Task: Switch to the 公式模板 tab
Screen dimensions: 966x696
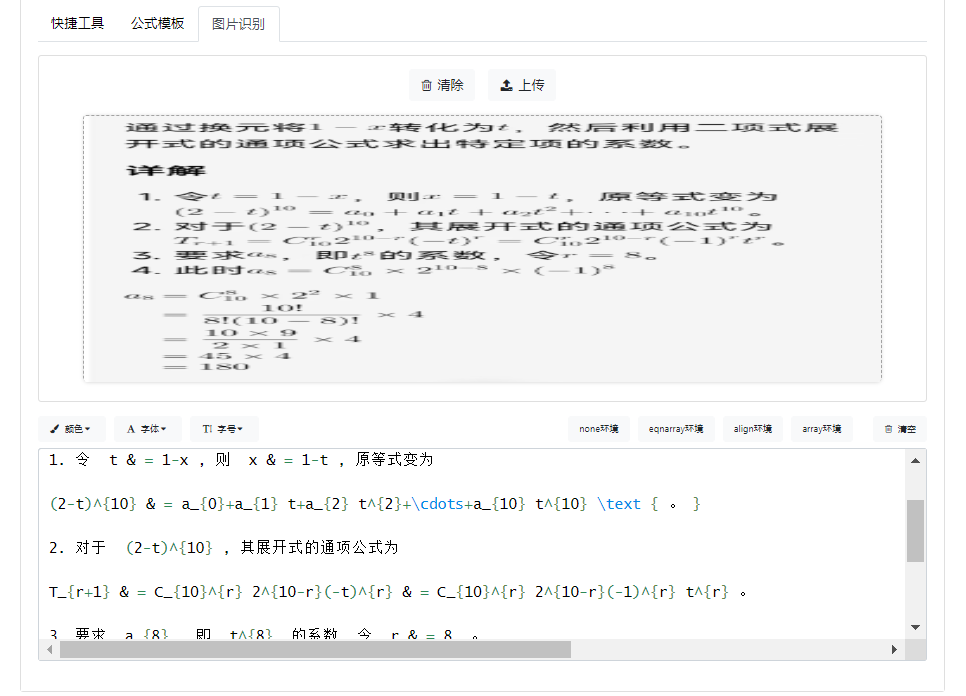Action: point(157,22)
